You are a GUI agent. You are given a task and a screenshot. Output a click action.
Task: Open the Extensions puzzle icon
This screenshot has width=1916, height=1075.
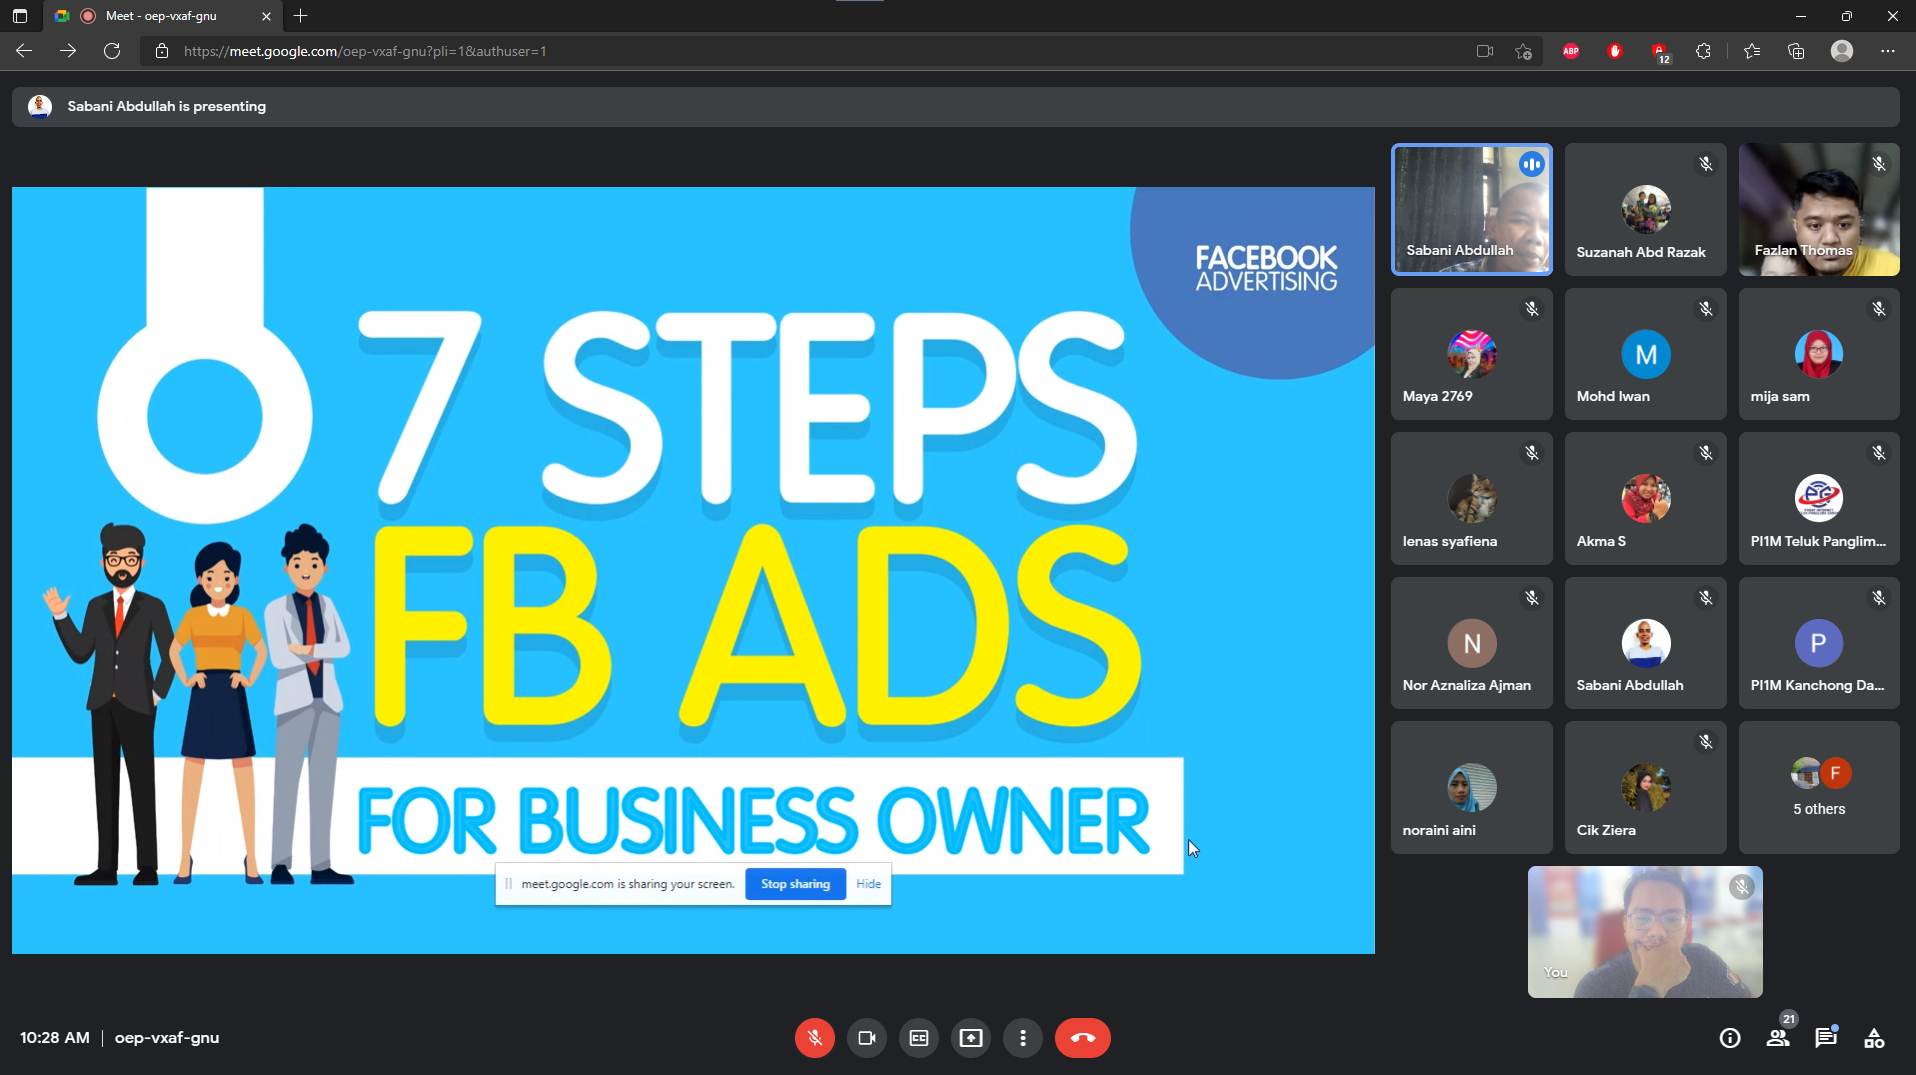(x=1703, y=51)
